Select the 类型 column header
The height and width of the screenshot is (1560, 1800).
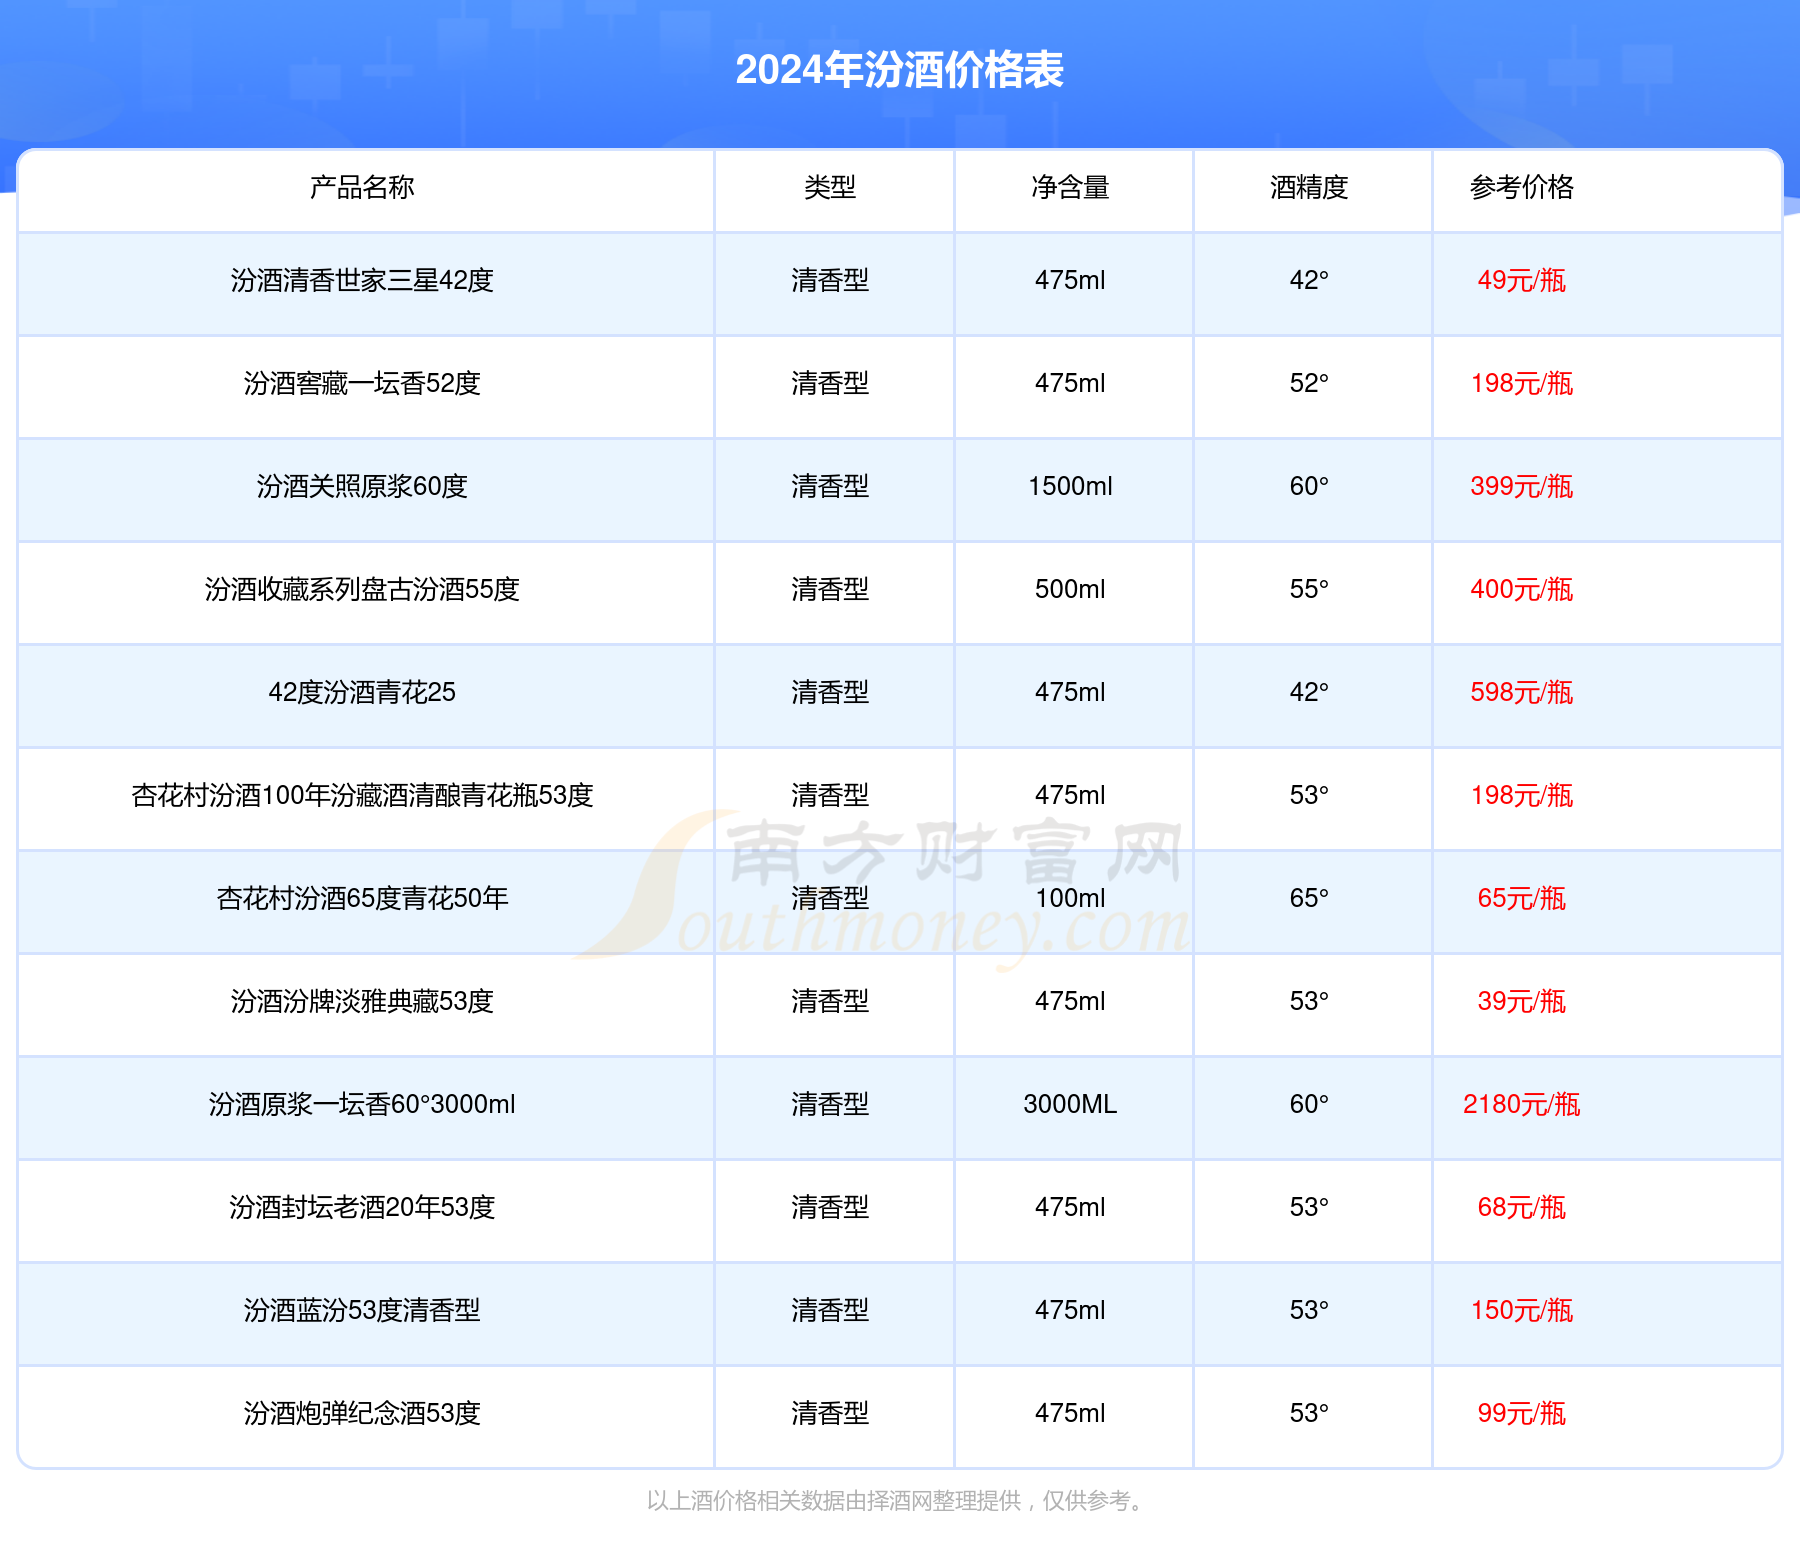point(830,187)
